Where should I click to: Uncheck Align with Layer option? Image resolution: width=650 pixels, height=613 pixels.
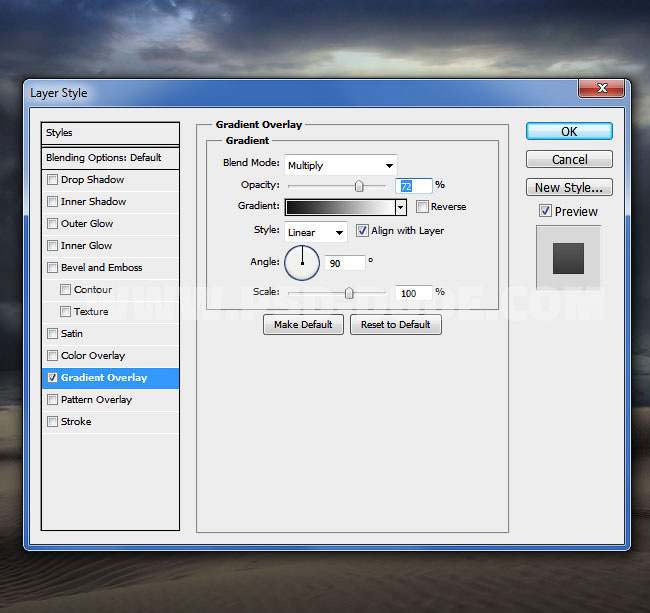coord(363,231)
